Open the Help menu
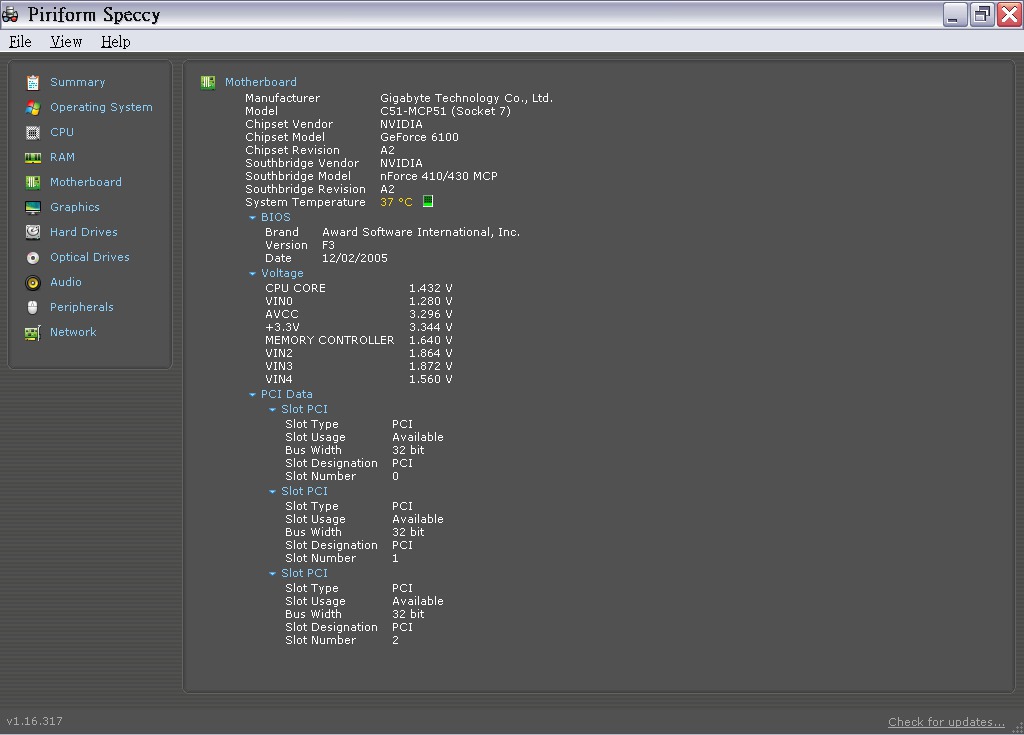Screen dimensions: 1024x735 click(115, 42)
